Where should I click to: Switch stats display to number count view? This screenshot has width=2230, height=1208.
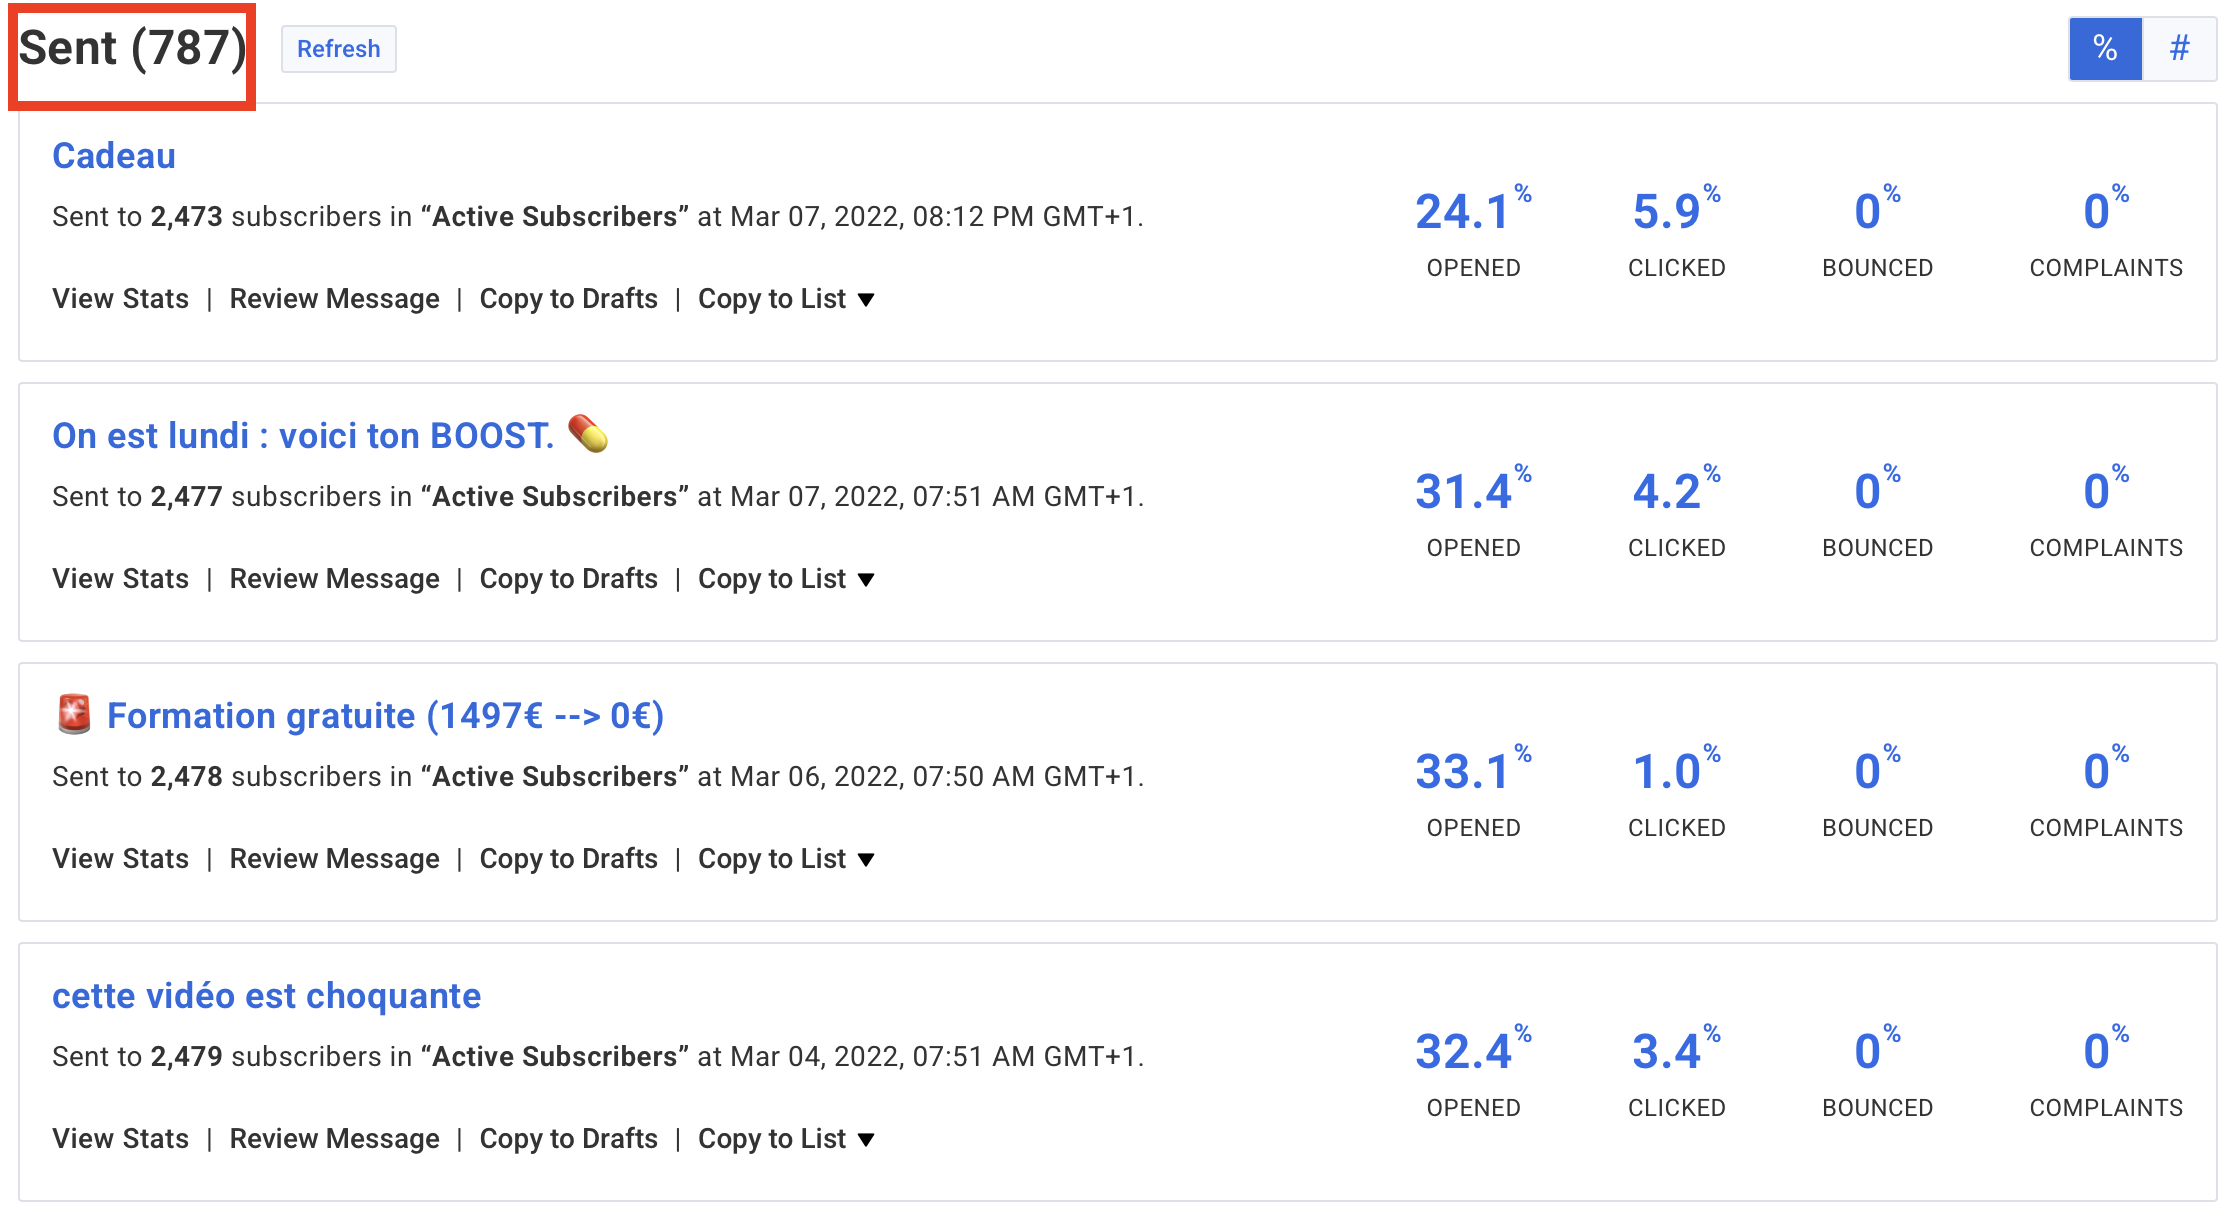click(x=2180, y=48)
